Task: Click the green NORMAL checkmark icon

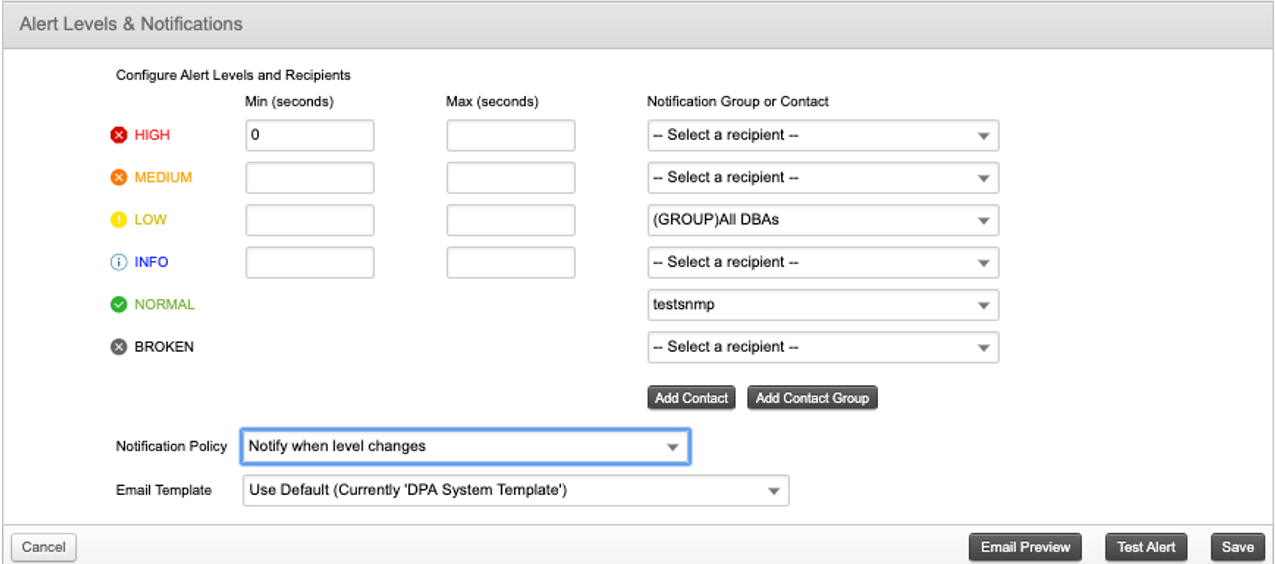Action: pos(119,305)
